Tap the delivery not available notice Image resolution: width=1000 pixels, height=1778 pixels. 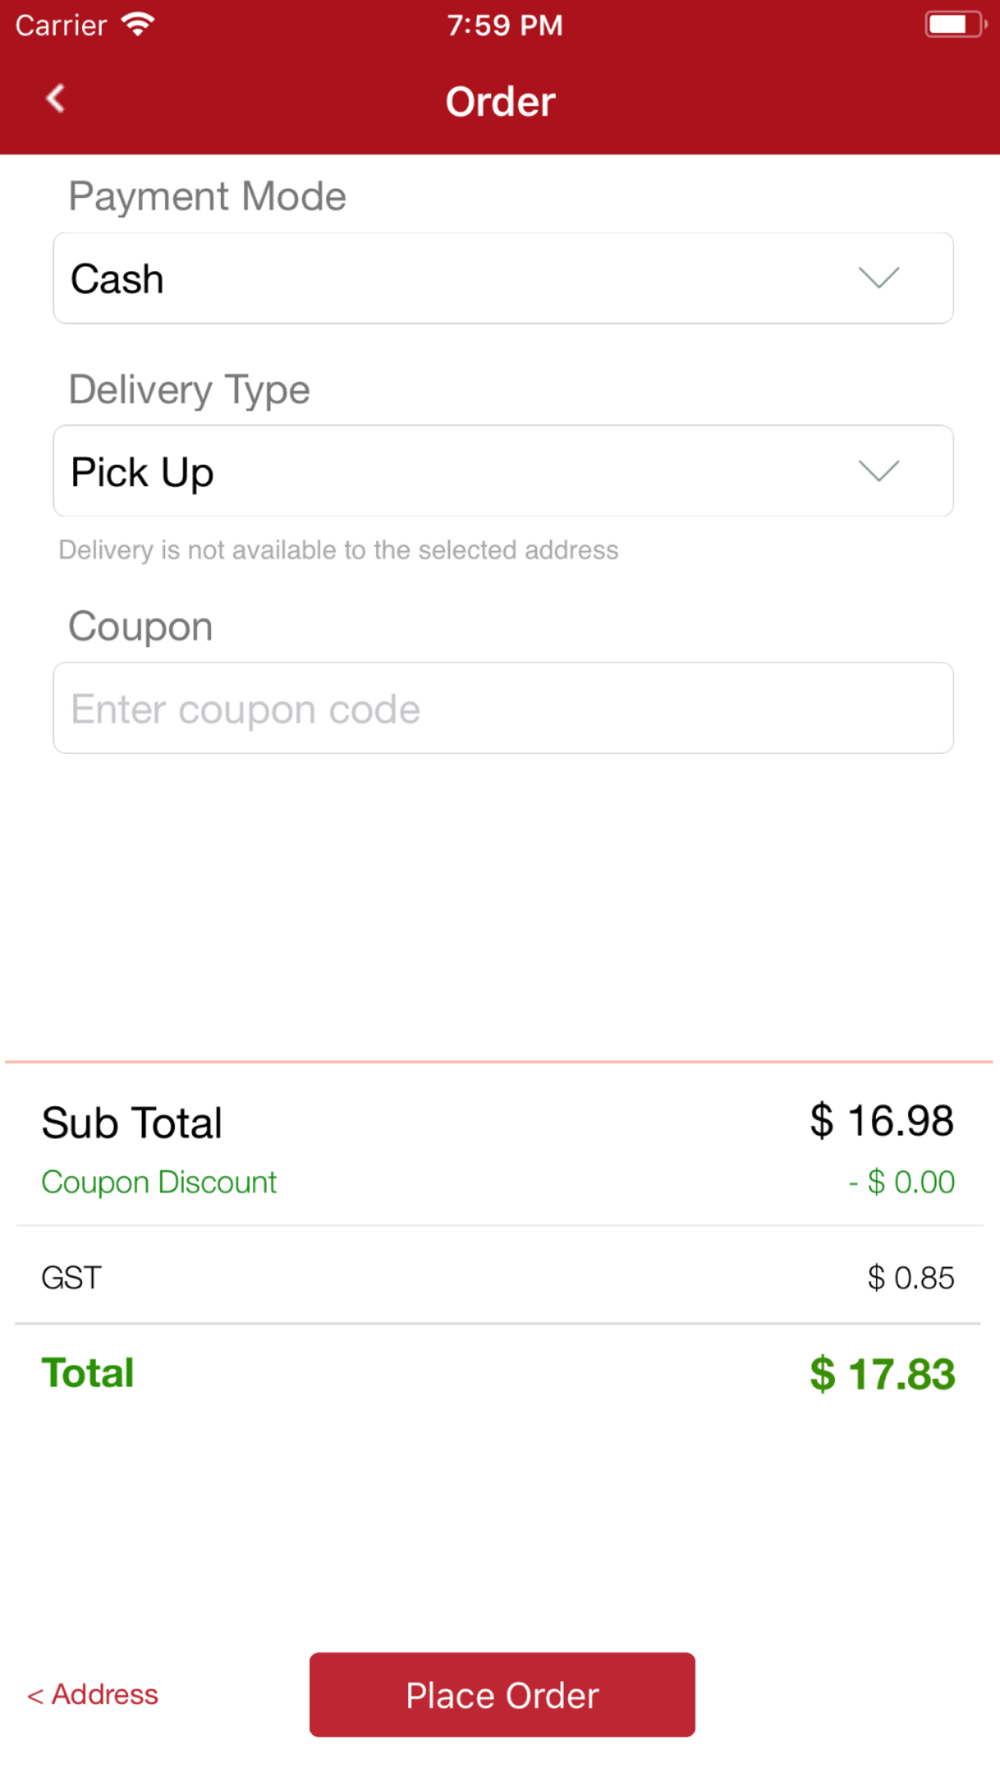coord(338,550)
